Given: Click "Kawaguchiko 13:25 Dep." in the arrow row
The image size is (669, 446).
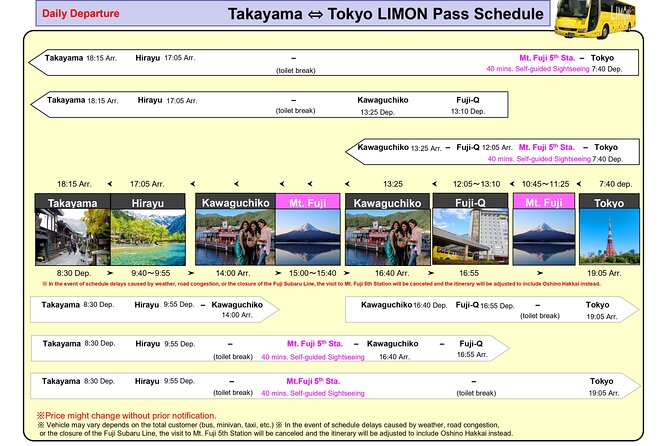Looking at the screenshot, I should [x=382, y=106].
